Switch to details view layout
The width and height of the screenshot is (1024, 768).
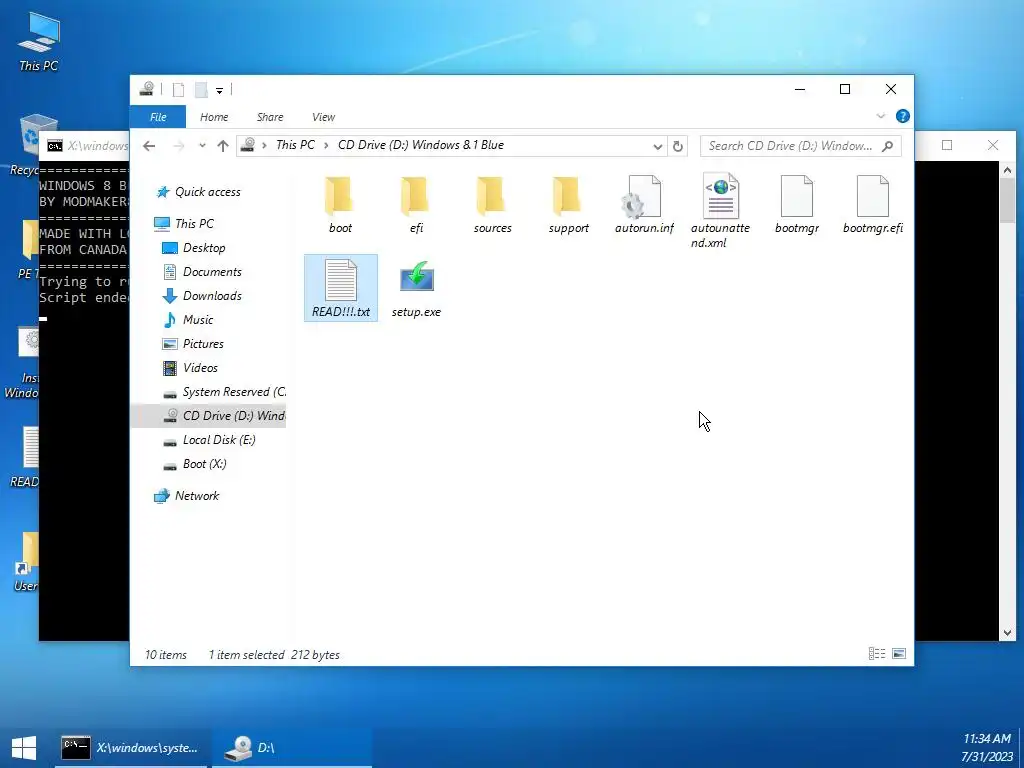click(x=877, y=654)
